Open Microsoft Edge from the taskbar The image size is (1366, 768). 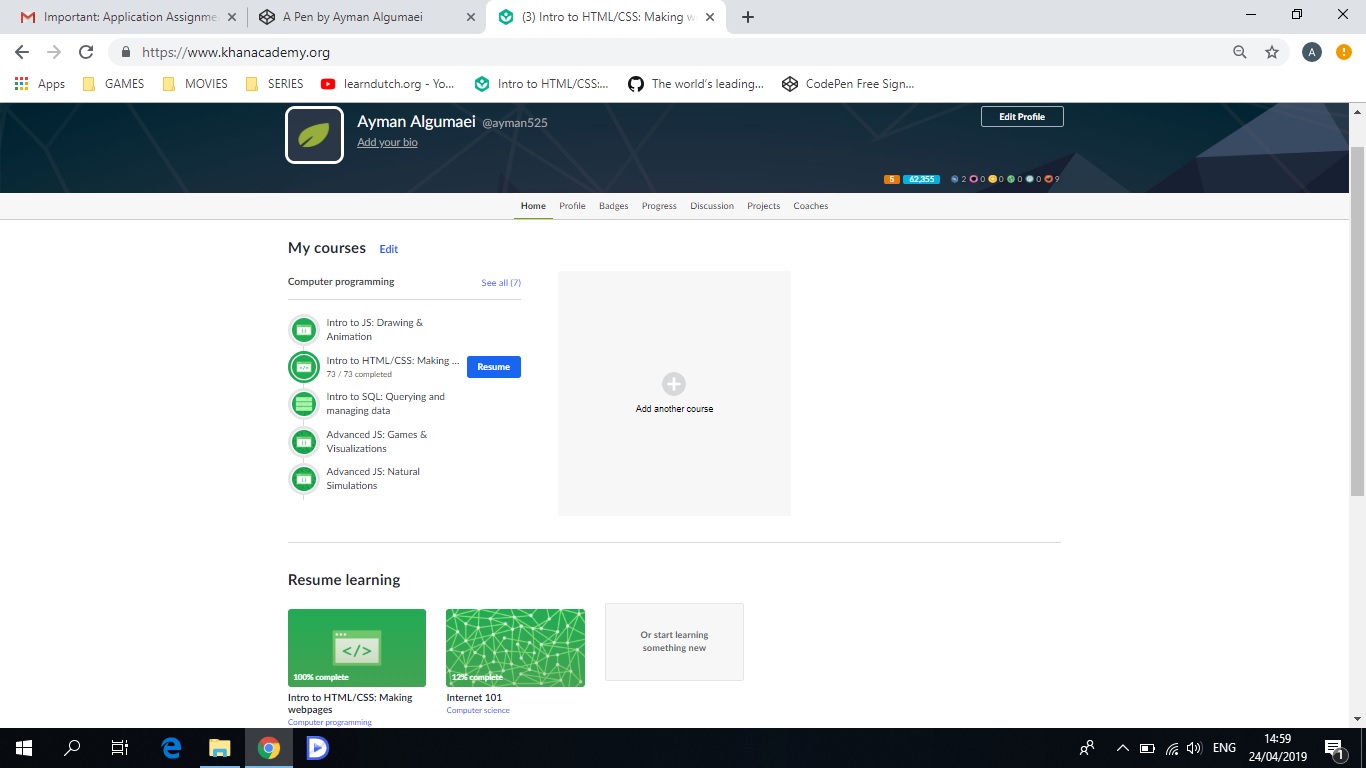tap(171, 748)
